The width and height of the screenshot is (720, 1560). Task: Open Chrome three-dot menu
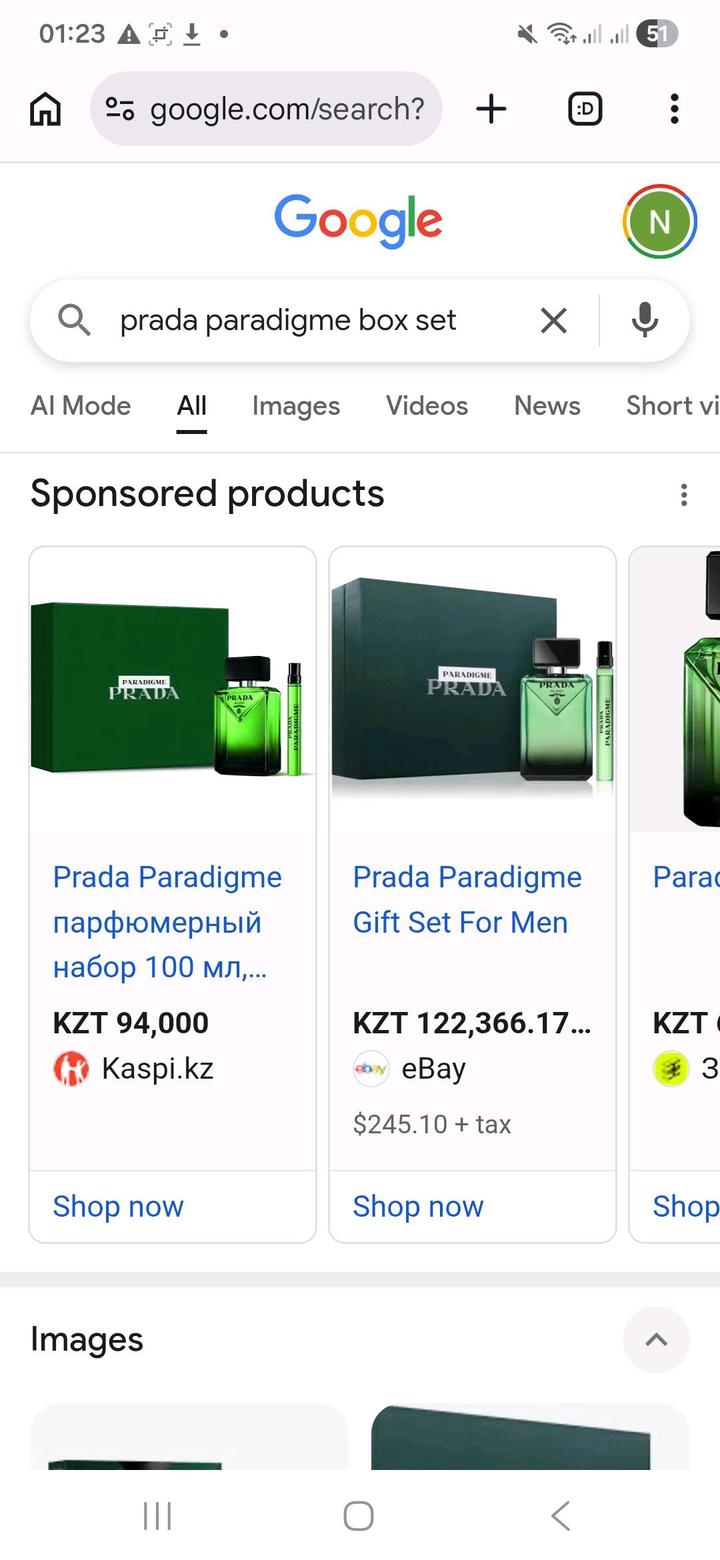pyautogui.click(x=675, y=109)
